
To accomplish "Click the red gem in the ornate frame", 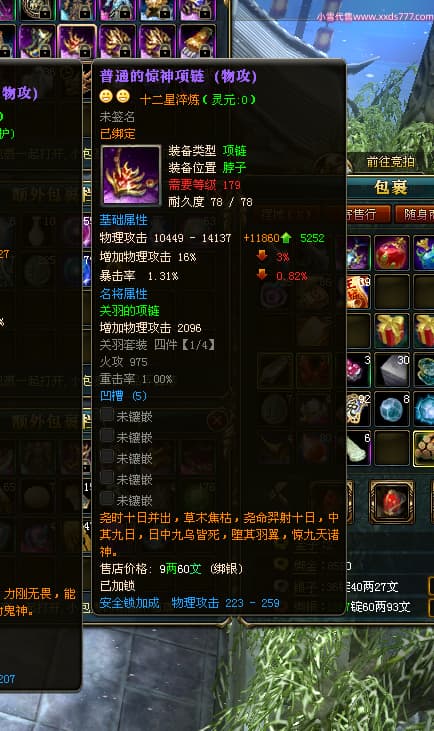I will pos(392,503).
